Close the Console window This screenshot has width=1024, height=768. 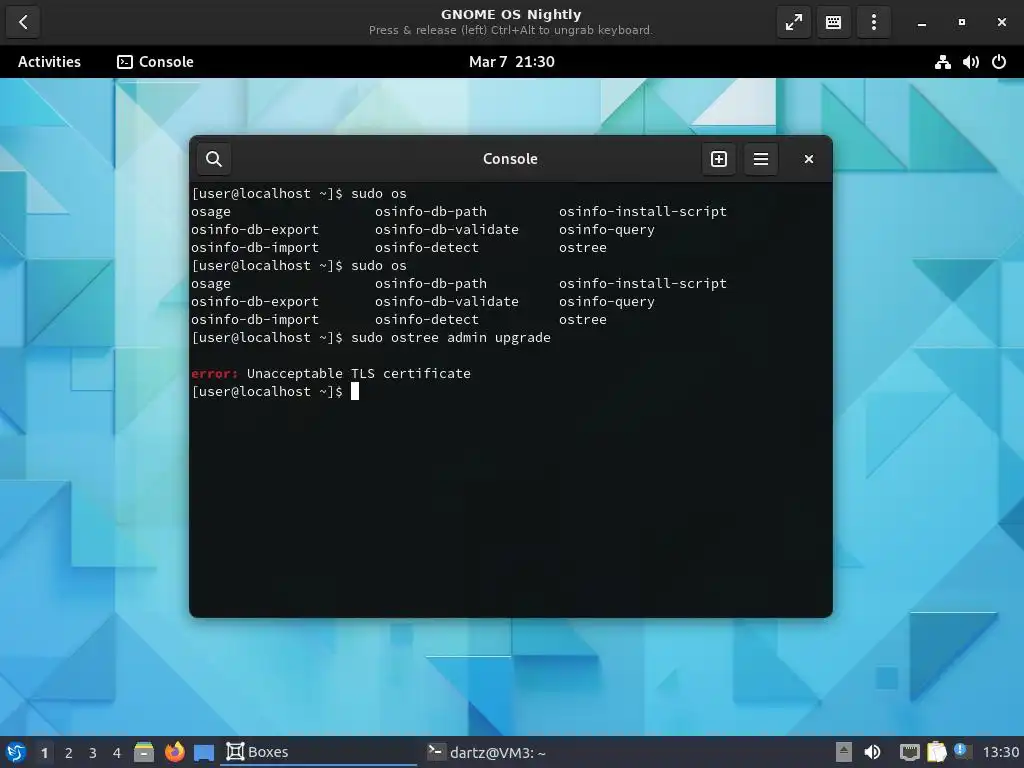[x=808, y=159]
